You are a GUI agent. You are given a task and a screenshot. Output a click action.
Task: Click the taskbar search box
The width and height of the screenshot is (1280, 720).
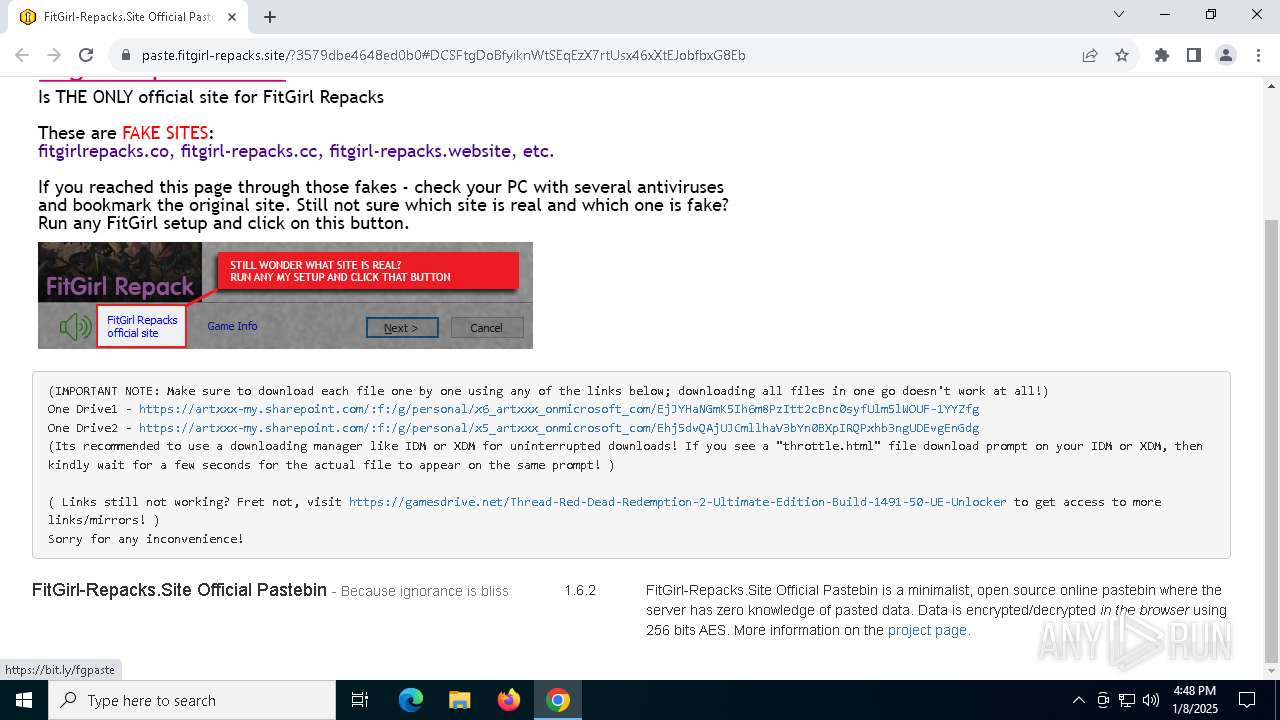[192, 700]
